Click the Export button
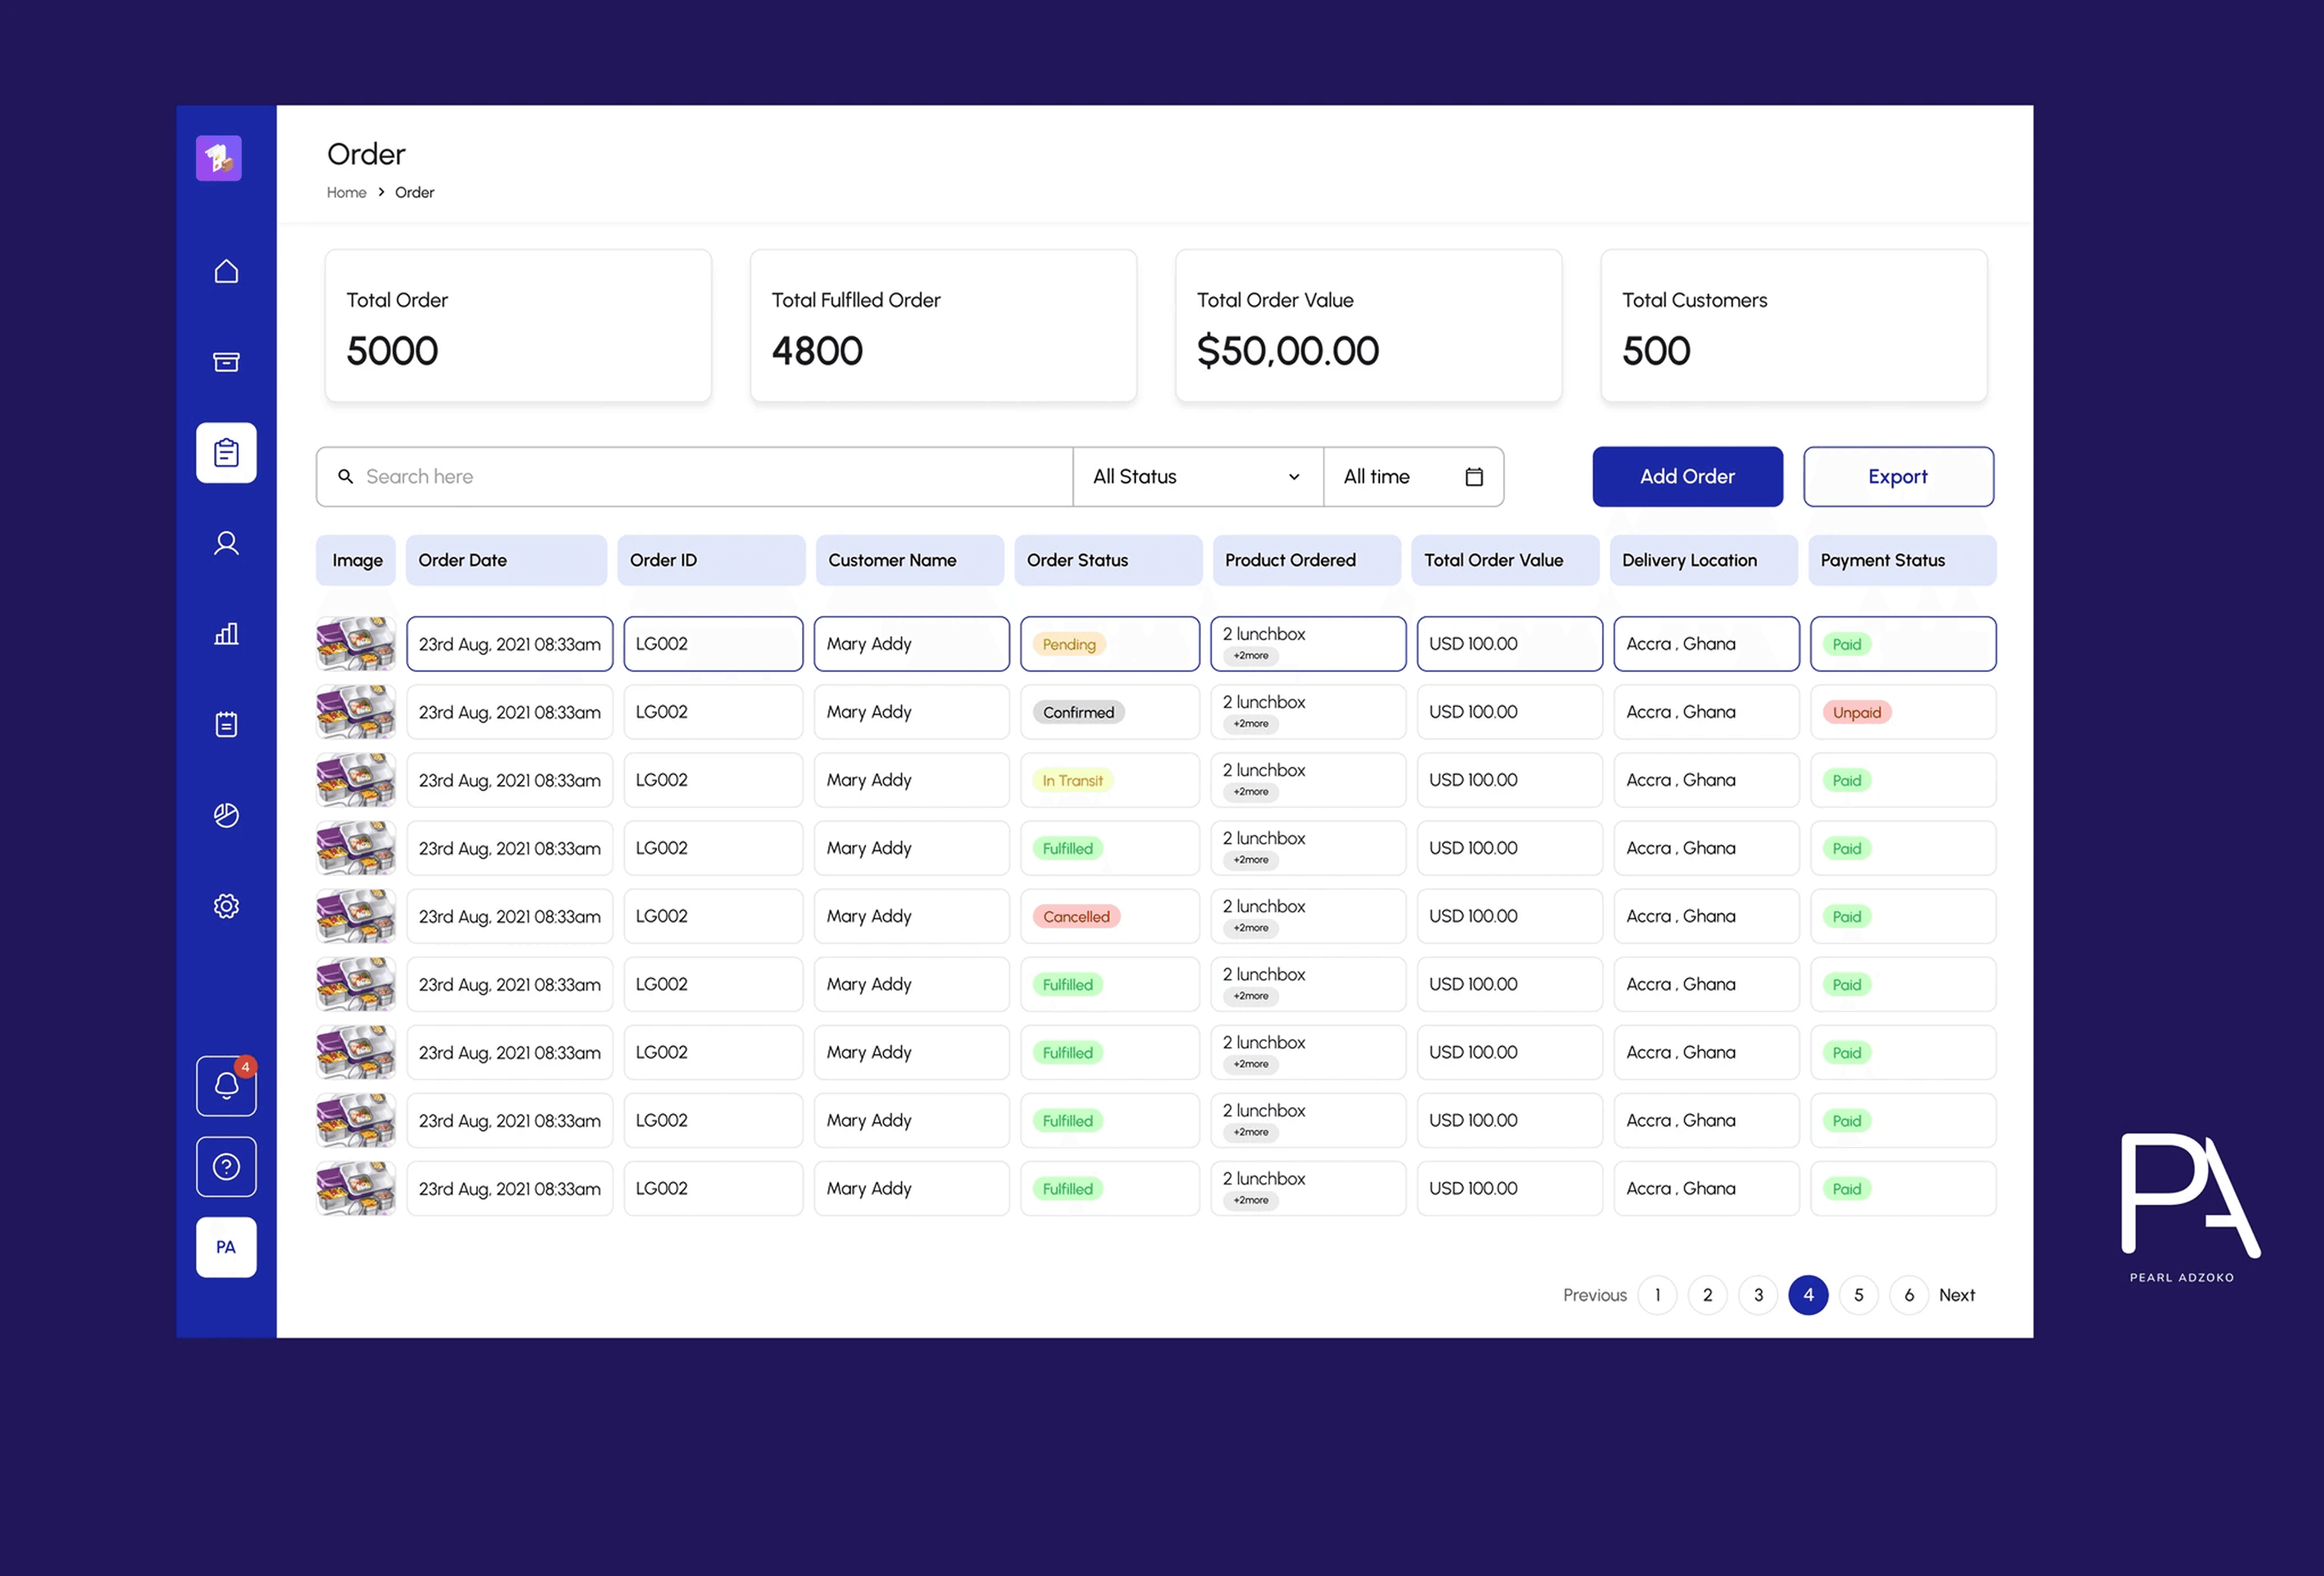The height and width of the screenshot is (1576, 2324). point(1897,477)
